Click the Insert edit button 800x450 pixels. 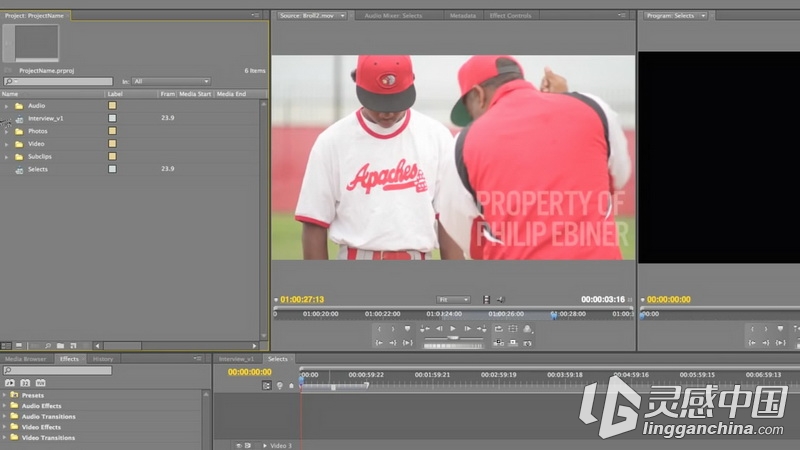(498, 343)
